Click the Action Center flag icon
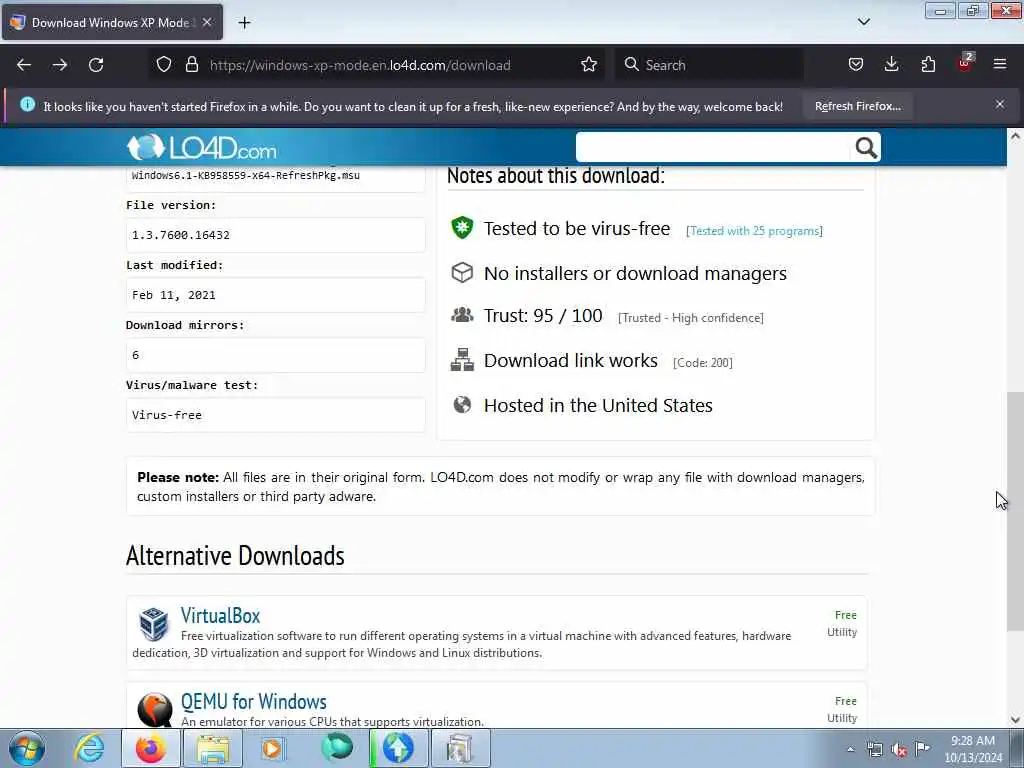The height and width of the screenshot is (768, 1024). coord(922,748)
